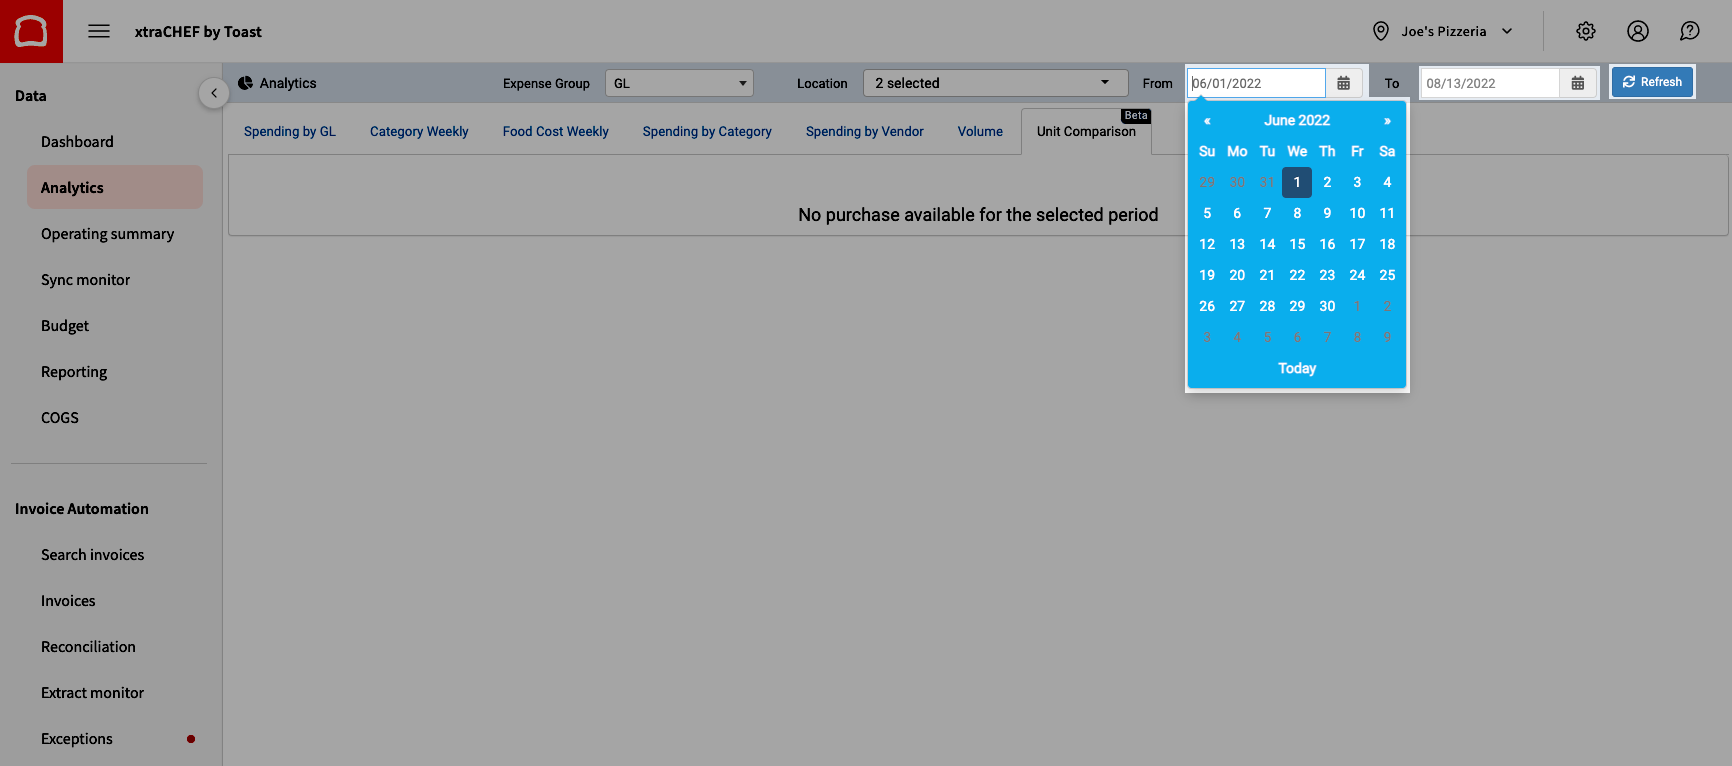This screenshot has height=766, width=1732.
Task: Click the help chat bubble icon
Action: point(1690,31)
